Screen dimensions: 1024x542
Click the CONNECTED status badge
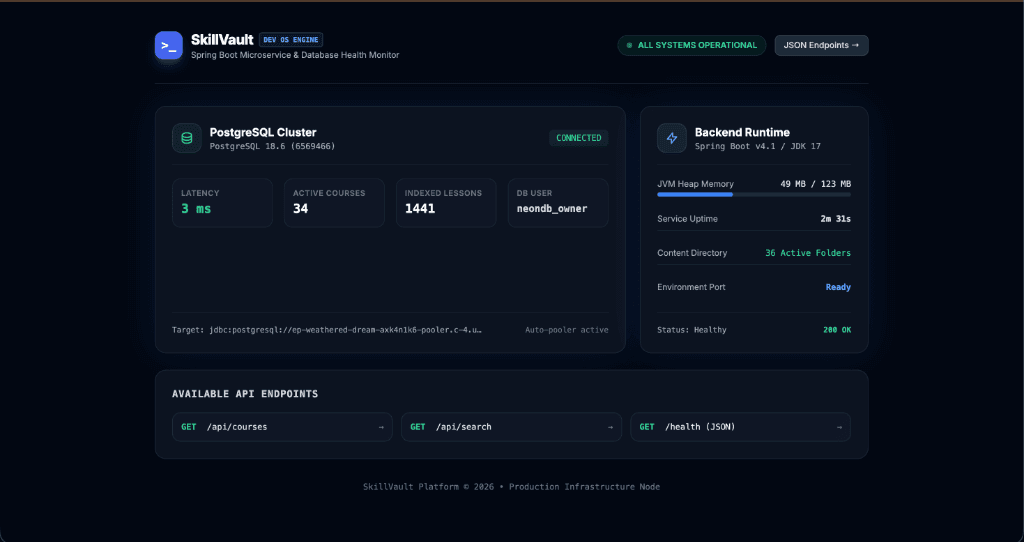[x=579, y=138]
